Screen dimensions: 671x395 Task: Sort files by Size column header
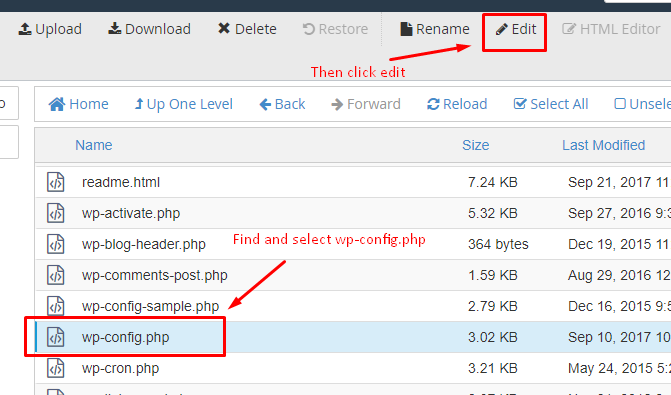(x=475, y=145)
